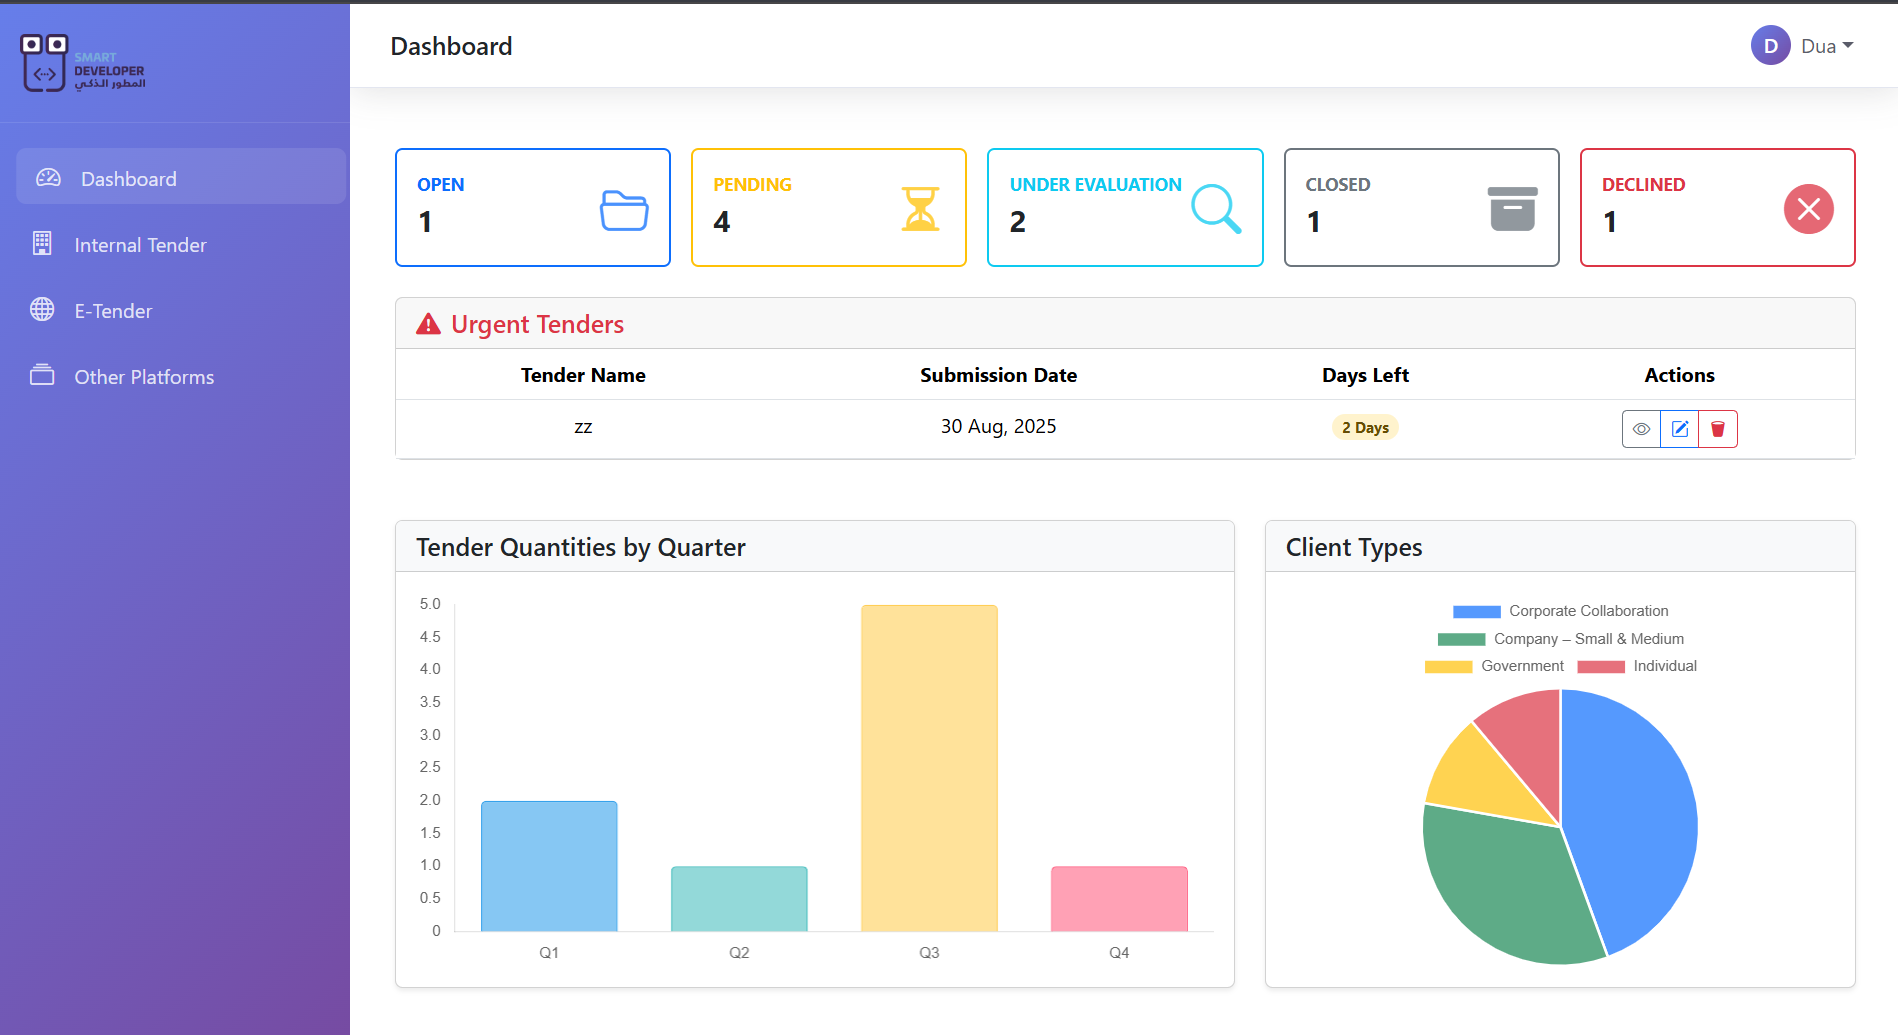The image size is (1898, 1035).
Task: Select the PENDING tenders status card
Action: tap(829, 208)
